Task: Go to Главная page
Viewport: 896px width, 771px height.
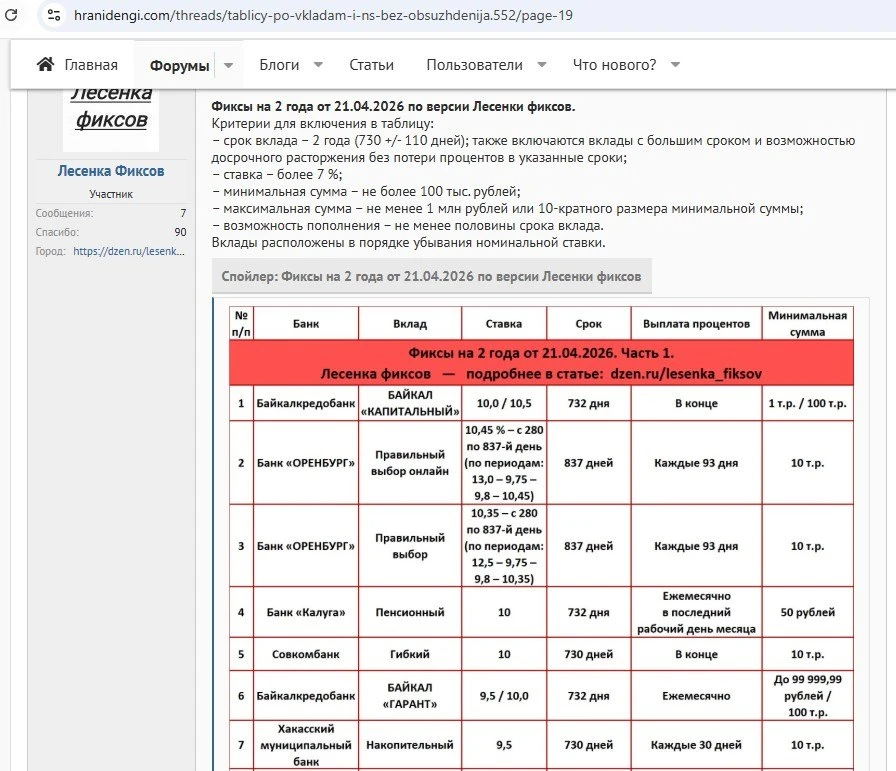Action: (91, 65)
